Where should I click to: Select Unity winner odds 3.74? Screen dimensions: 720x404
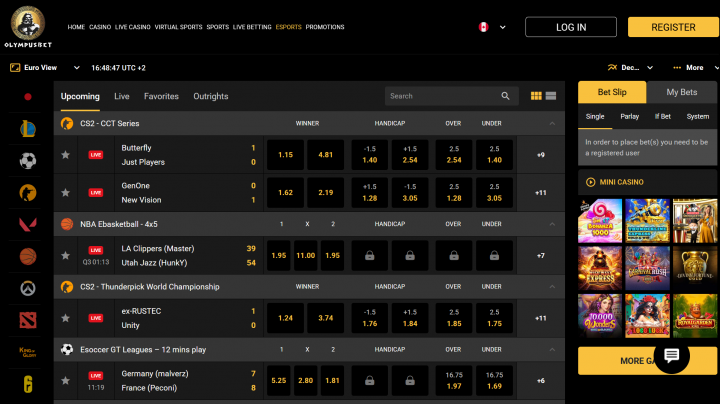coord(326,318)
